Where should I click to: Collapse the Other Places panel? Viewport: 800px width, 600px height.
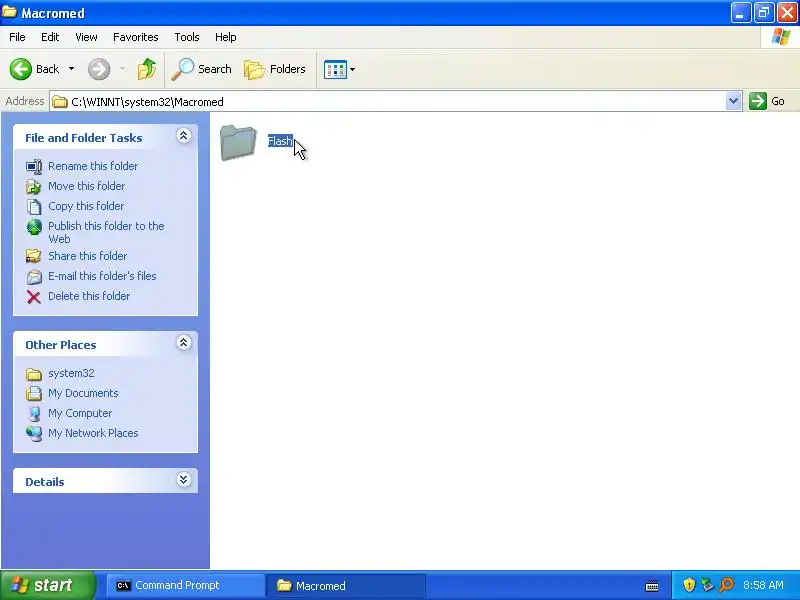(184, 342)
